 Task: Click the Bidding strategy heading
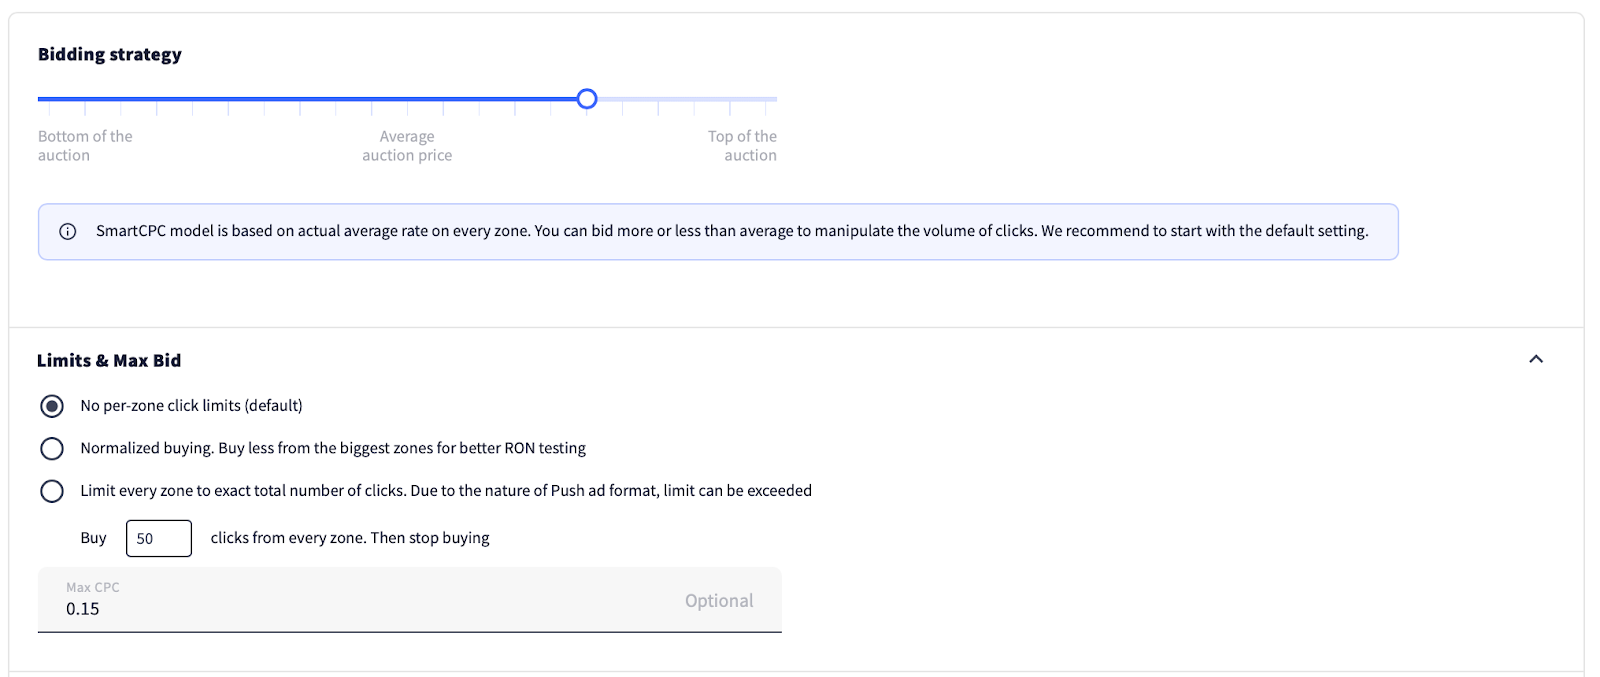110,55
